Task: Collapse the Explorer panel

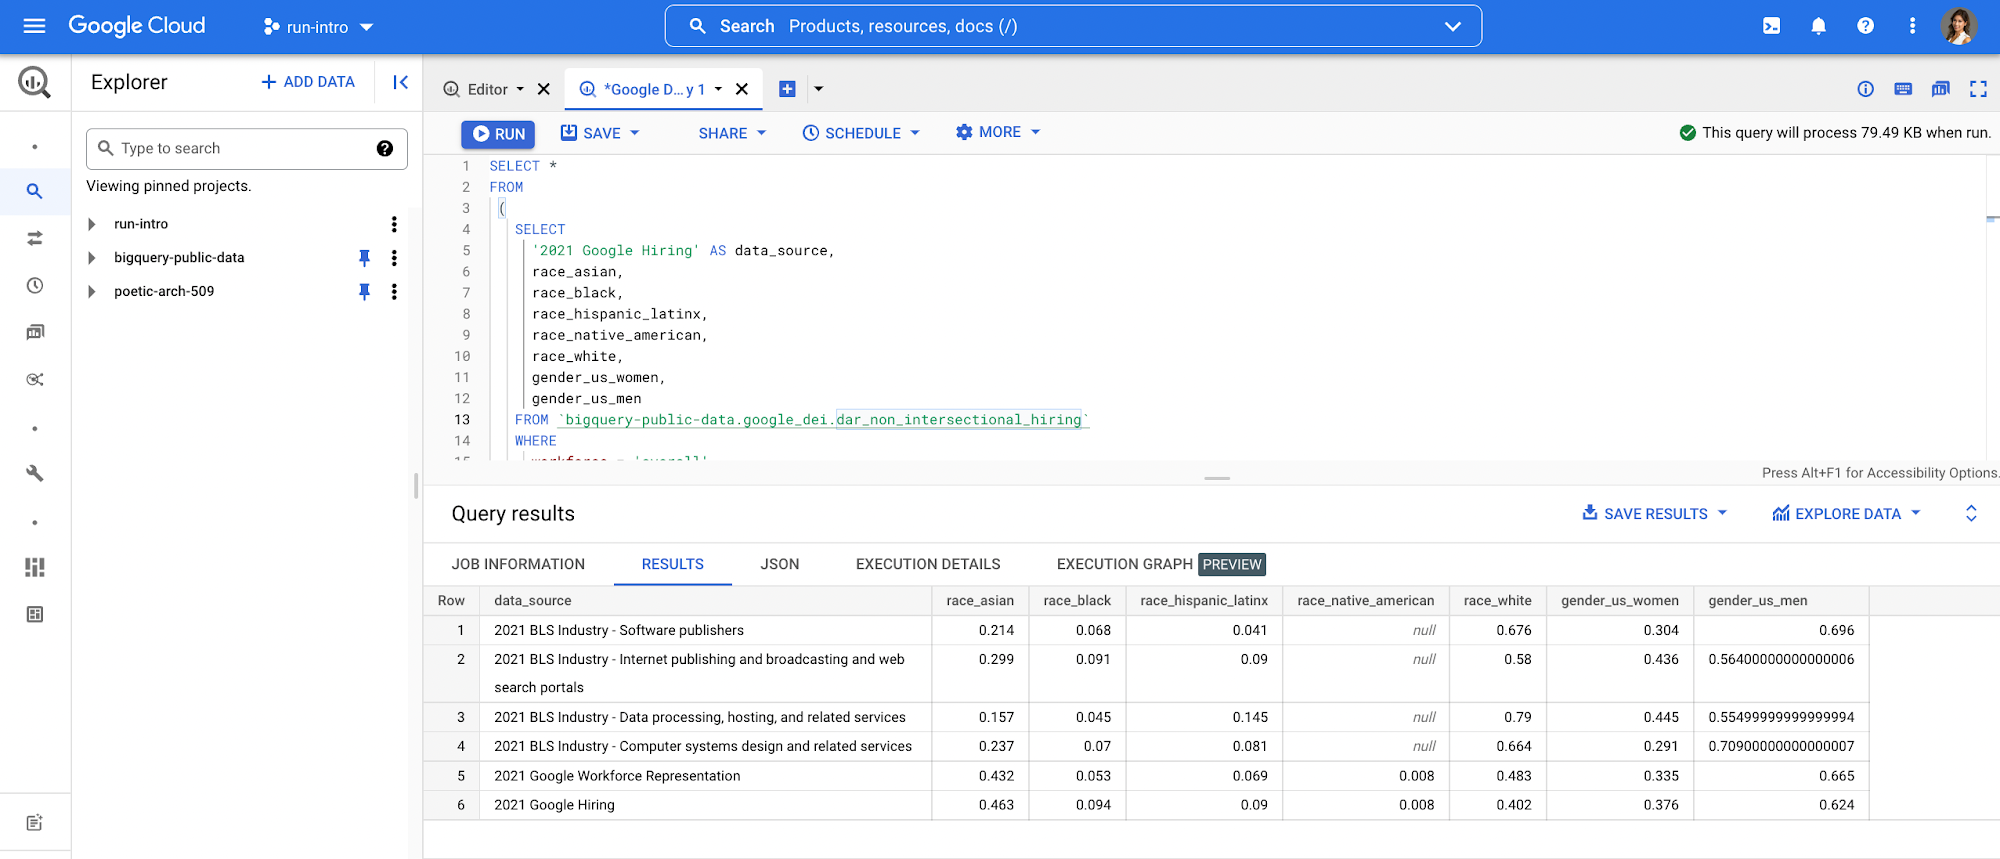Action: click(400, 82)
